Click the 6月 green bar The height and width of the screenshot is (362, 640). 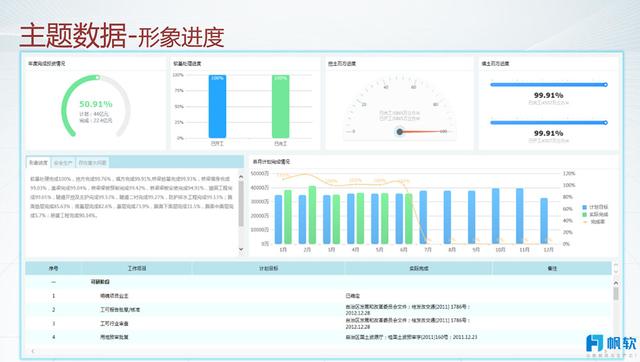409,219
